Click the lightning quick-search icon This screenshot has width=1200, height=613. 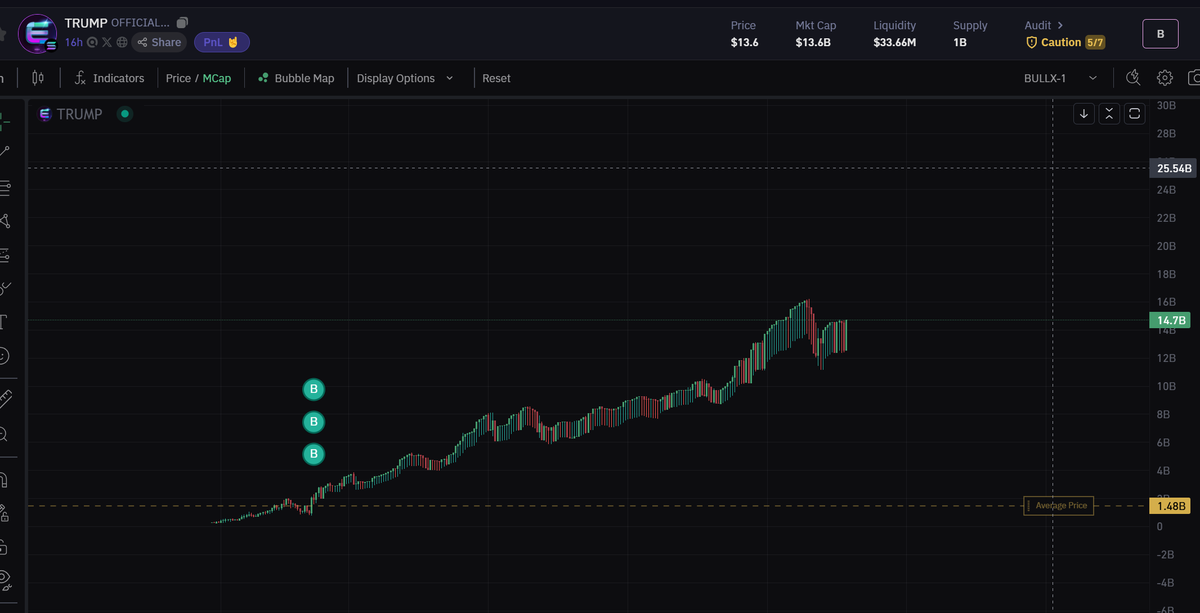1133,78
